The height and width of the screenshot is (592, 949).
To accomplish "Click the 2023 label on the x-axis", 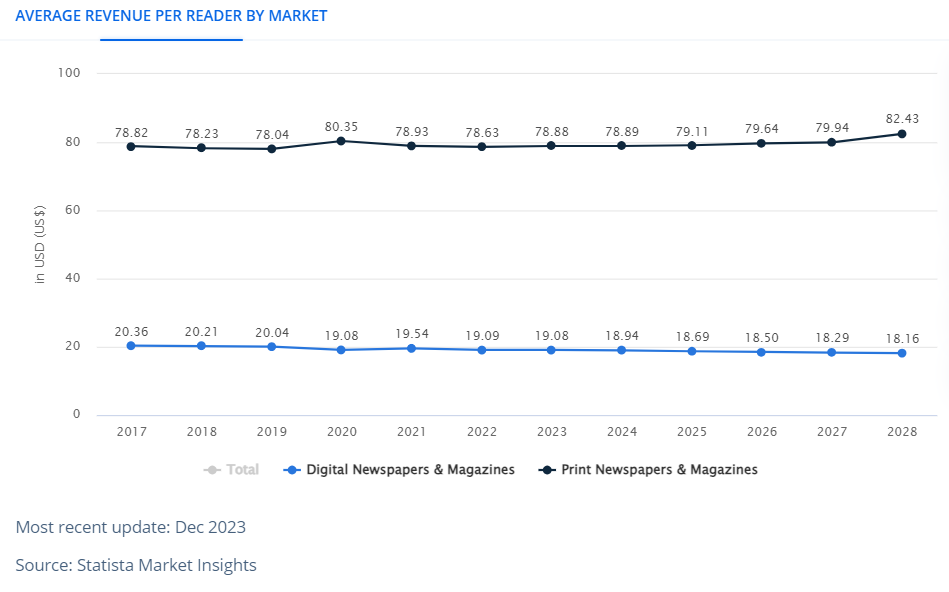I will (551, 432).
